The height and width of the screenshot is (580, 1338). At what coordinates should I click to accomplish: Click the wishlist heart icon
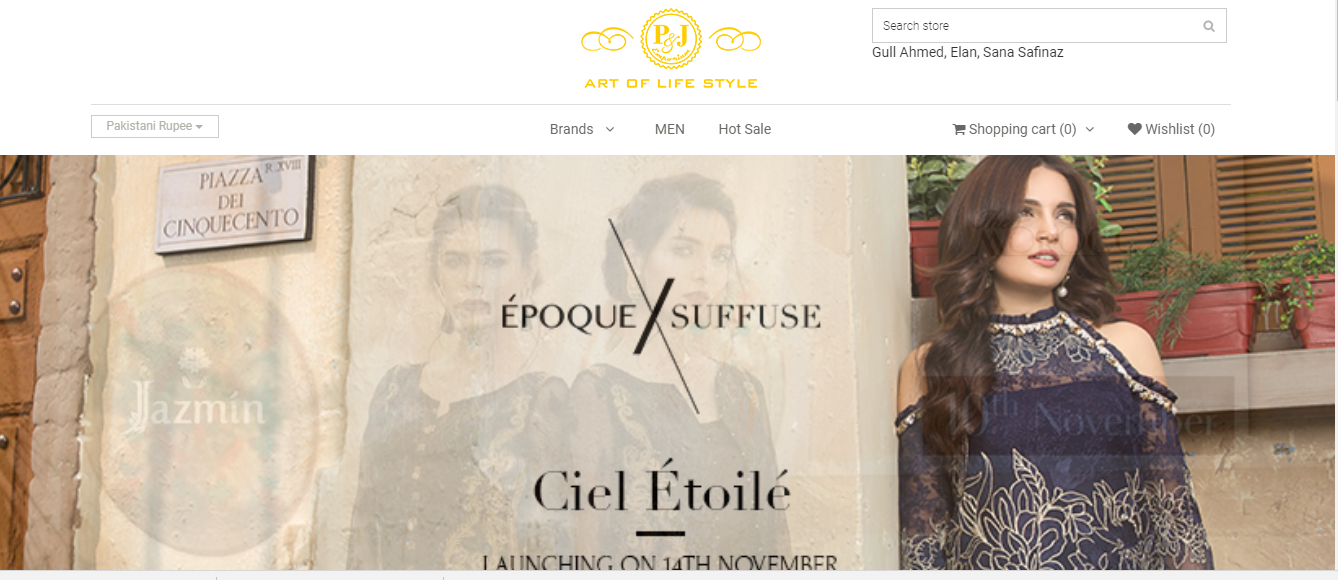[1134, 129]
